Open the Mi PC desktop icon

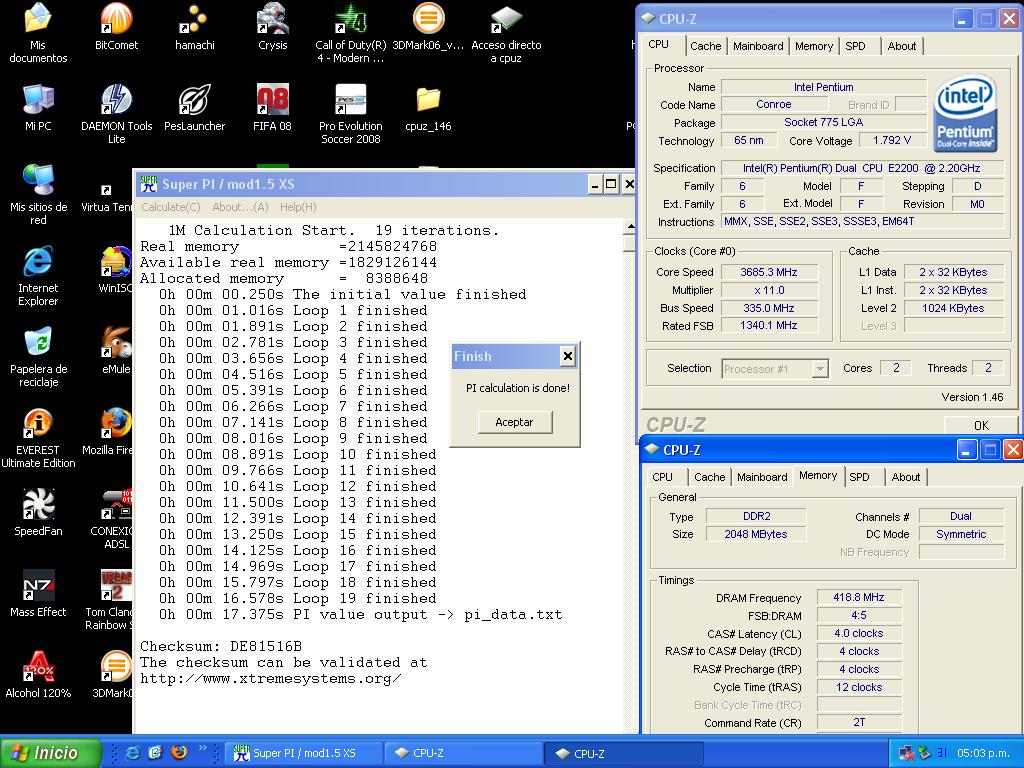(38, 108)
